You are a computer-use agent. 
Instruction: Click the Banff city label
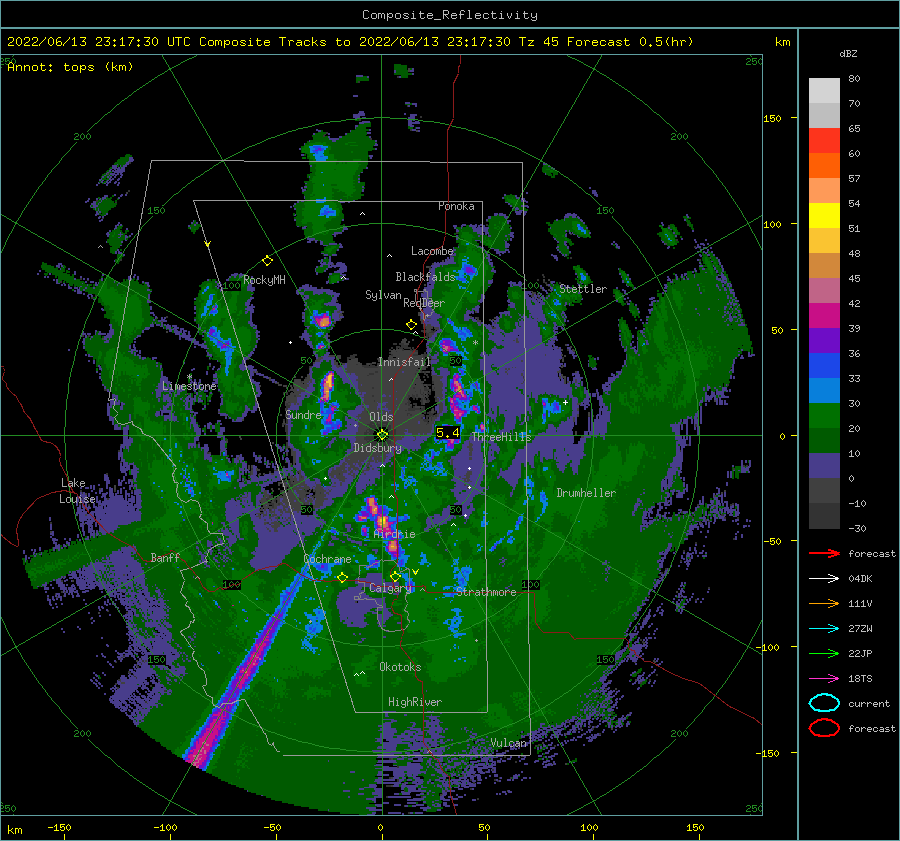[165, 557]
